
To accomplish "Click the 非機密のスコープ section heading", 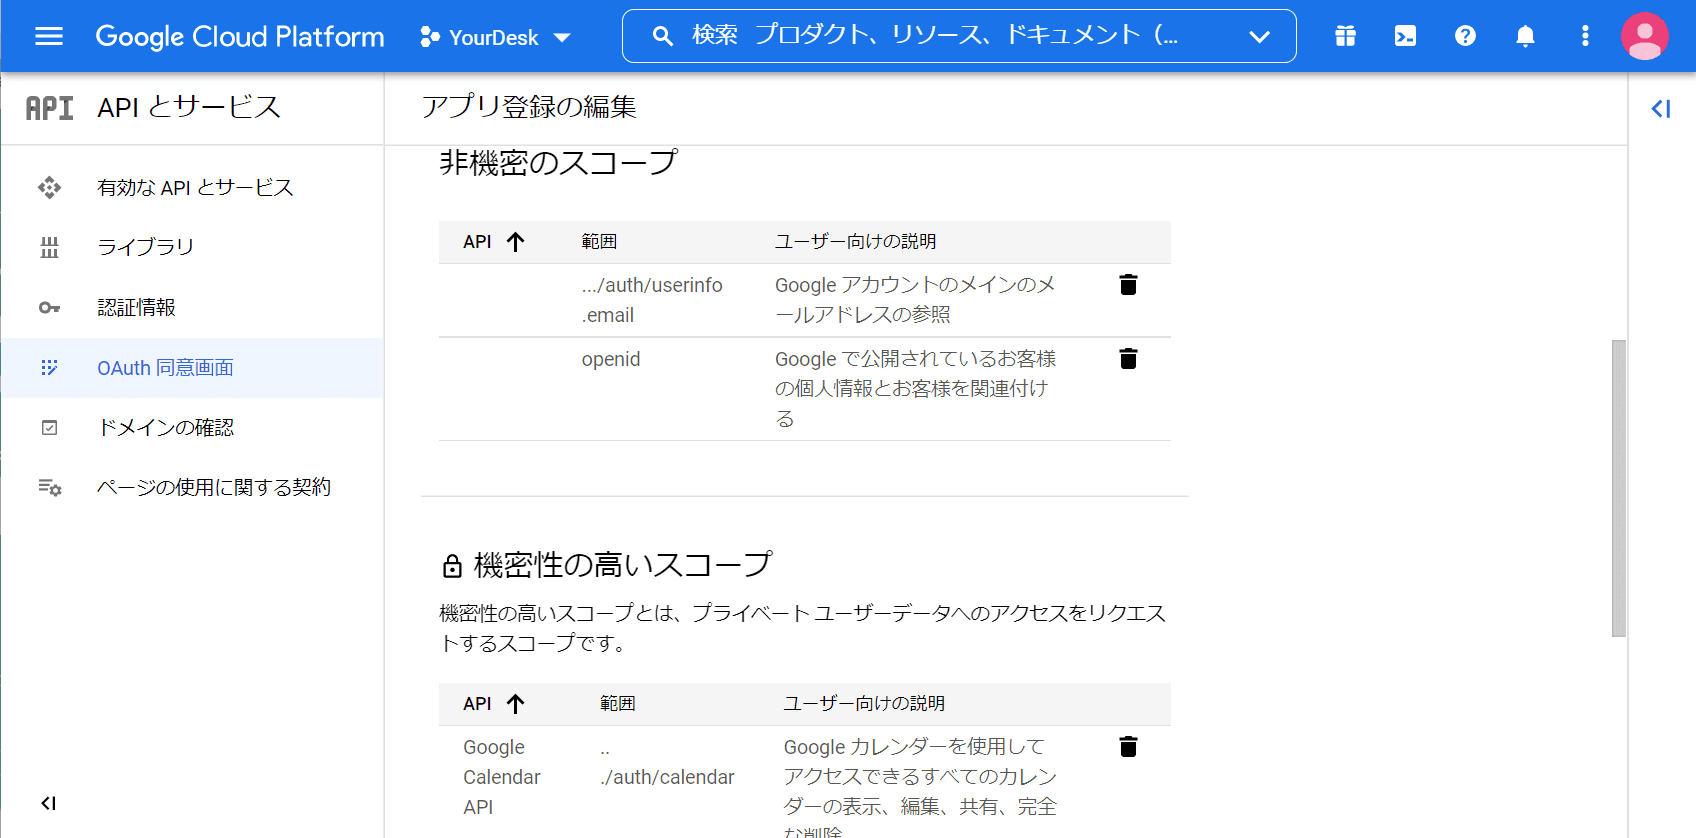I will [558, 163].
